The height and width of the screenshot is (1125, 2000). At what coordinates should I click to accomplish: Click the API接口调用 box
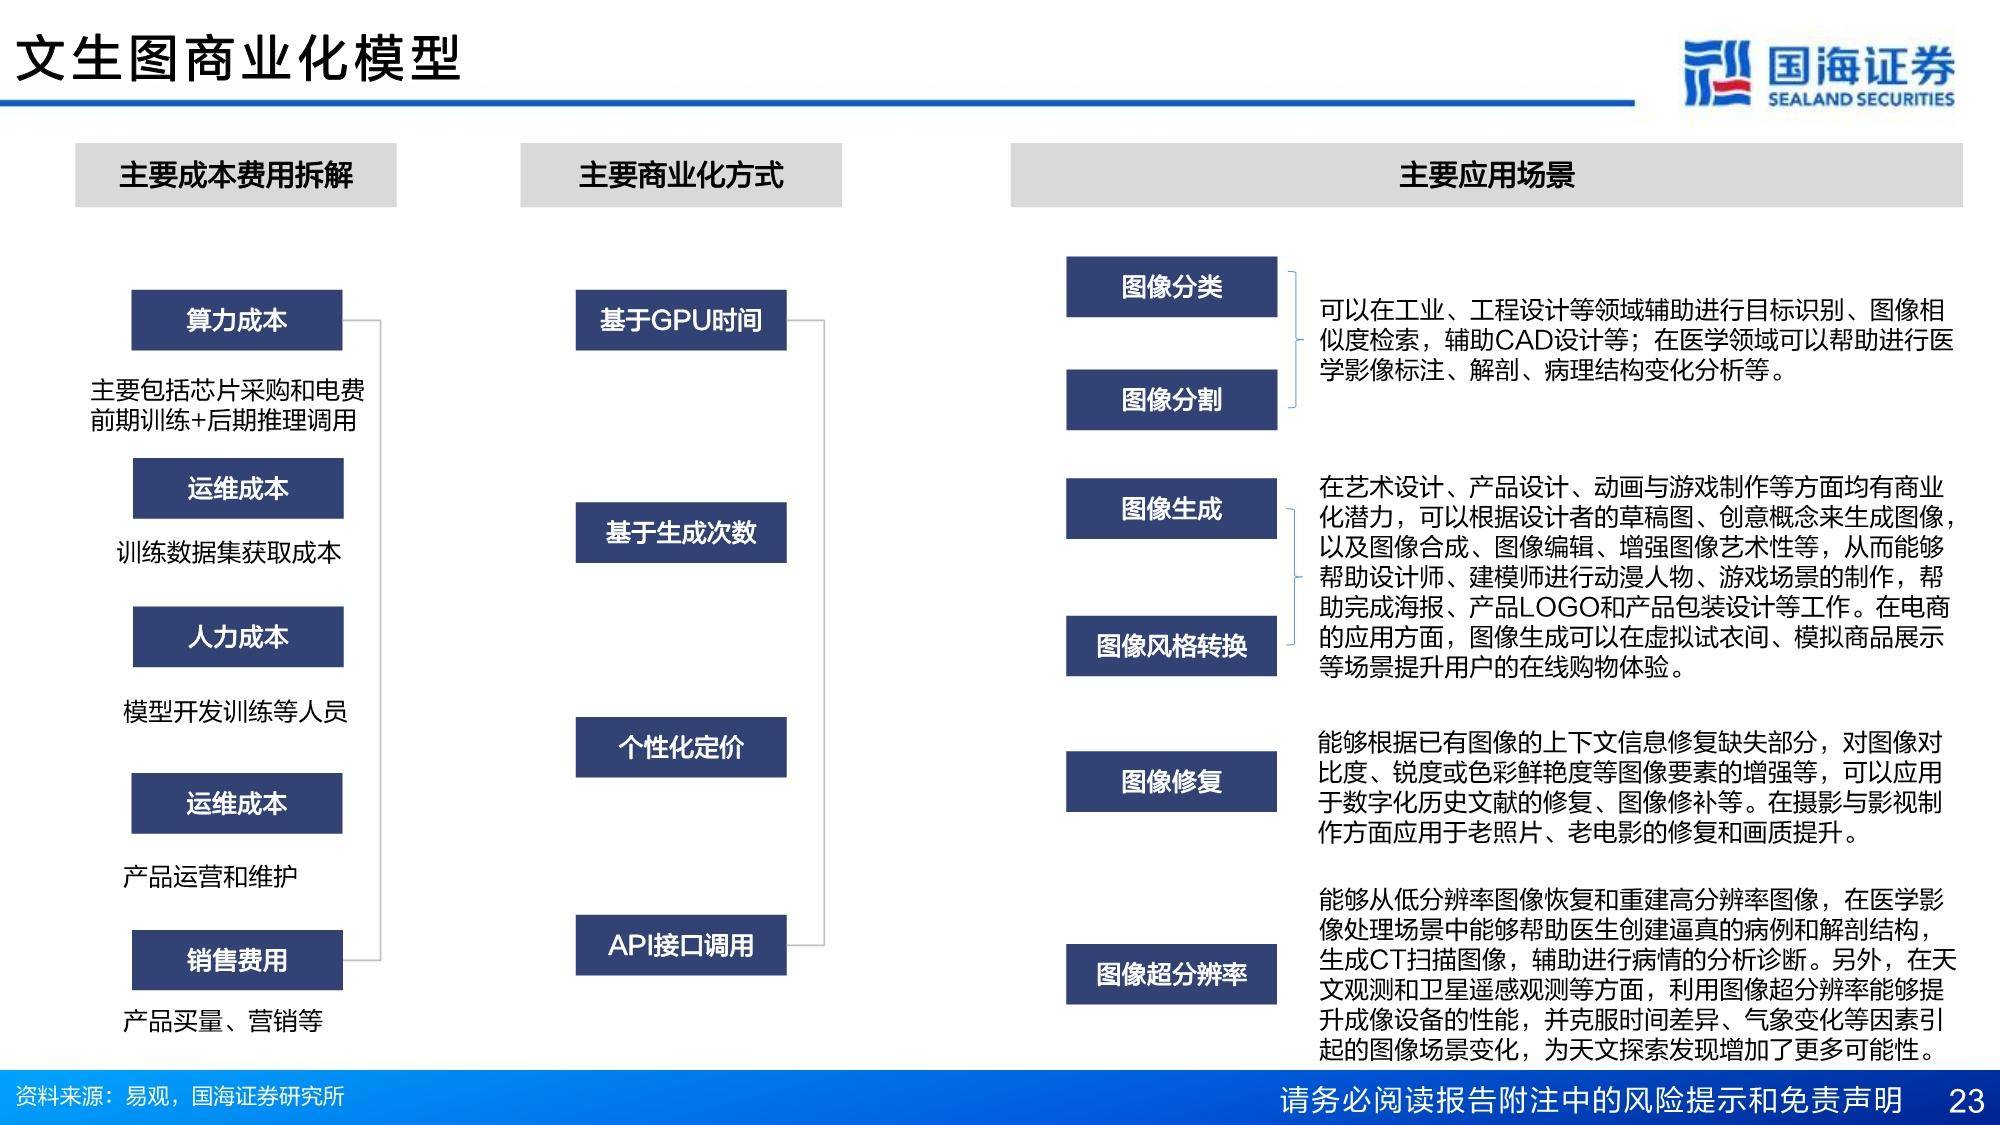pos(681,945)
